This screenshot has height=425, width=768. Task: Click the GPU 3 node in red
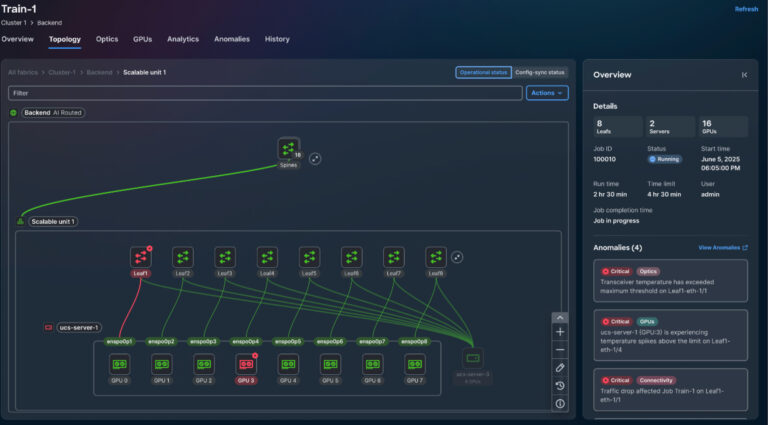(245, 363)
